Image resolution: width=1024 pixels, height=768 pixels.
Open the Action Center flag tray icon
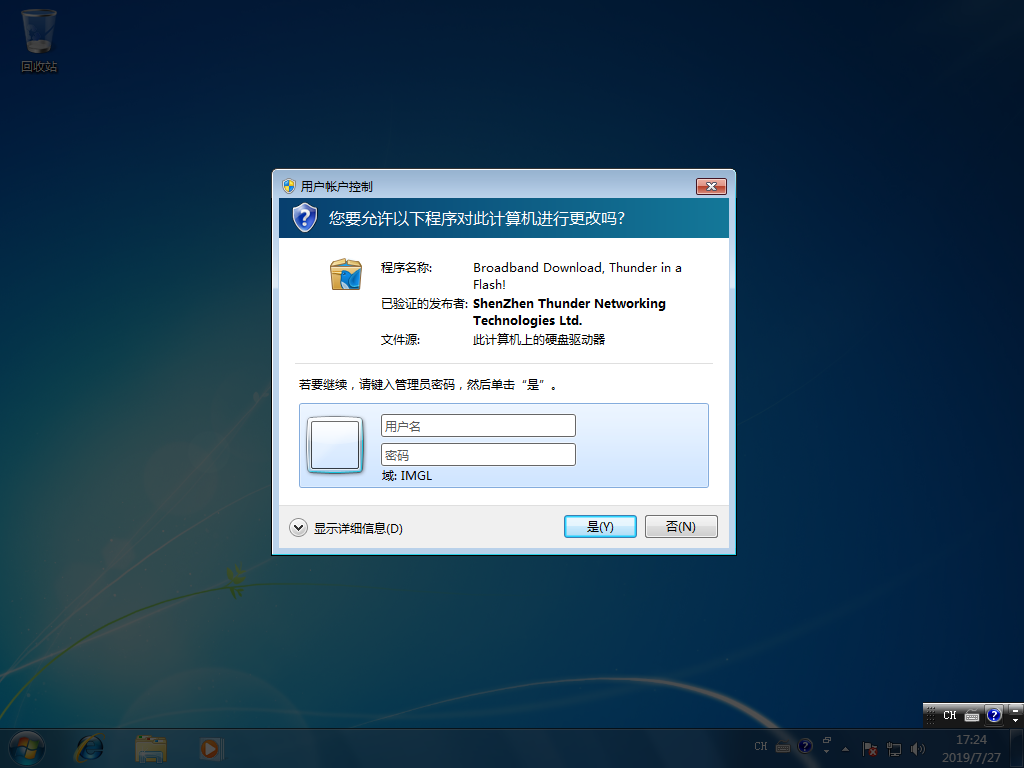870,748
